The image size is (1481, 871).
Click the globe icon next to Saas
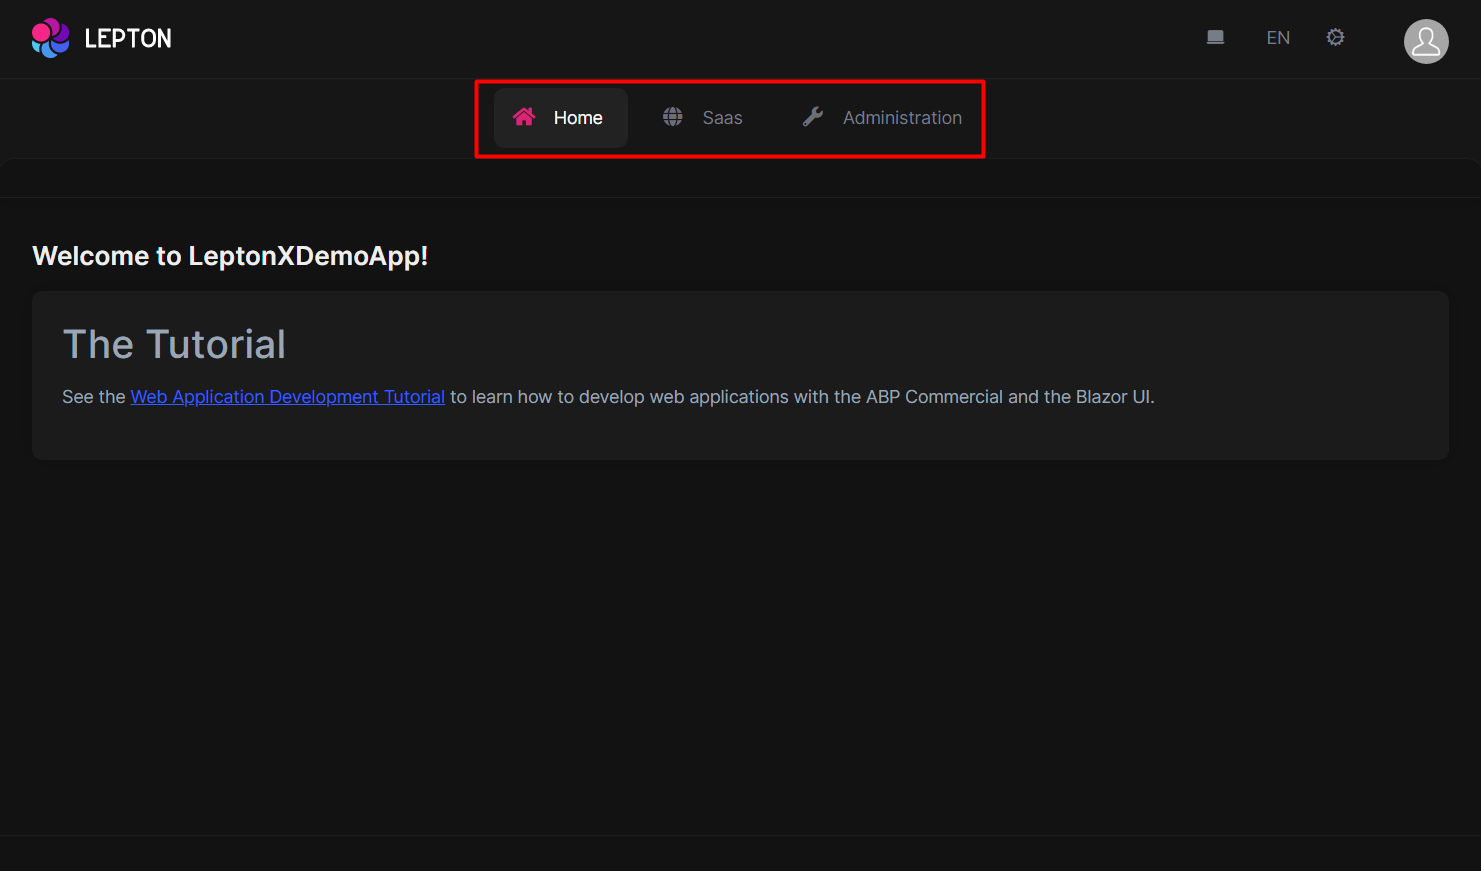tap(672, 116)
